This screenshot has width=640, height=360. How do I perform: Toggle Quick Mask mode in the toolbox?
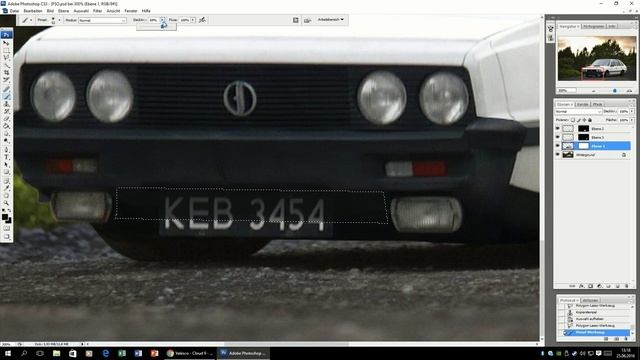(6, 229)
